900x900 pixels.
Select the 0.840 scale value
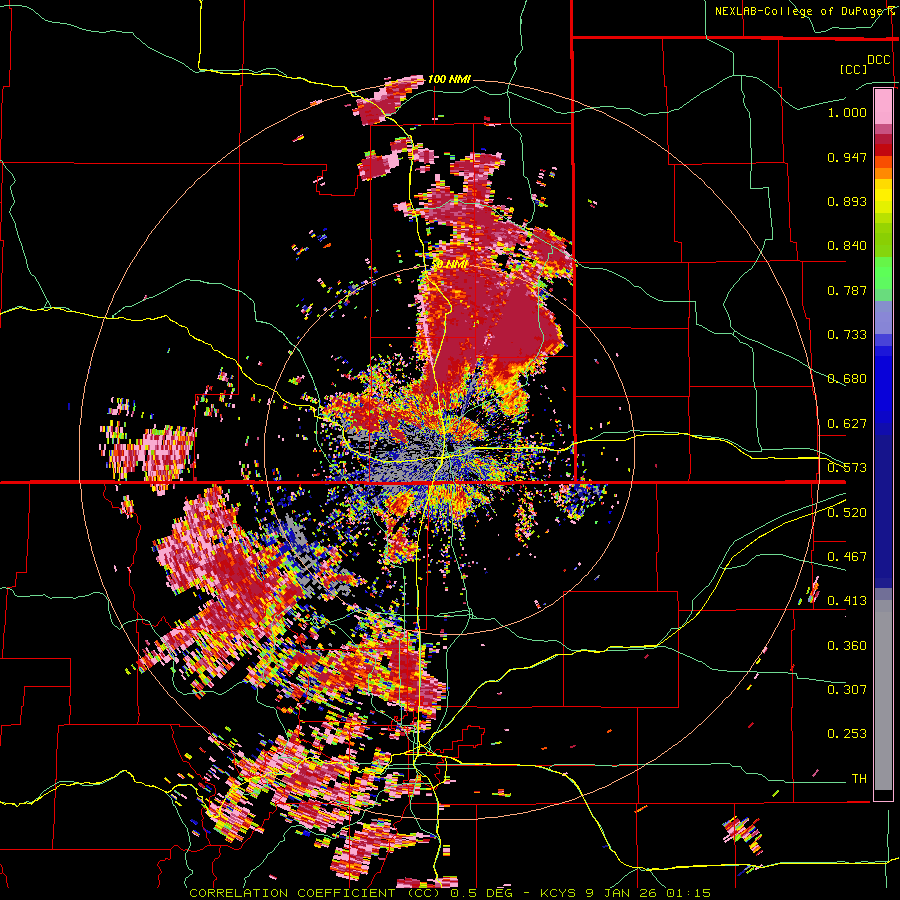pyautogui.click(x=847, y=246)
